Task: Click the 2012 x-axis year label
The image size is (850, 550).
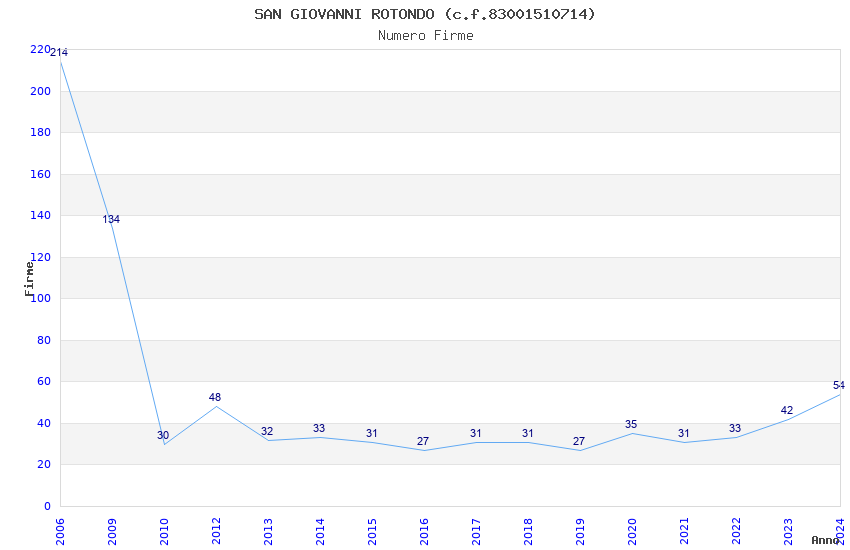Action: 216,532
